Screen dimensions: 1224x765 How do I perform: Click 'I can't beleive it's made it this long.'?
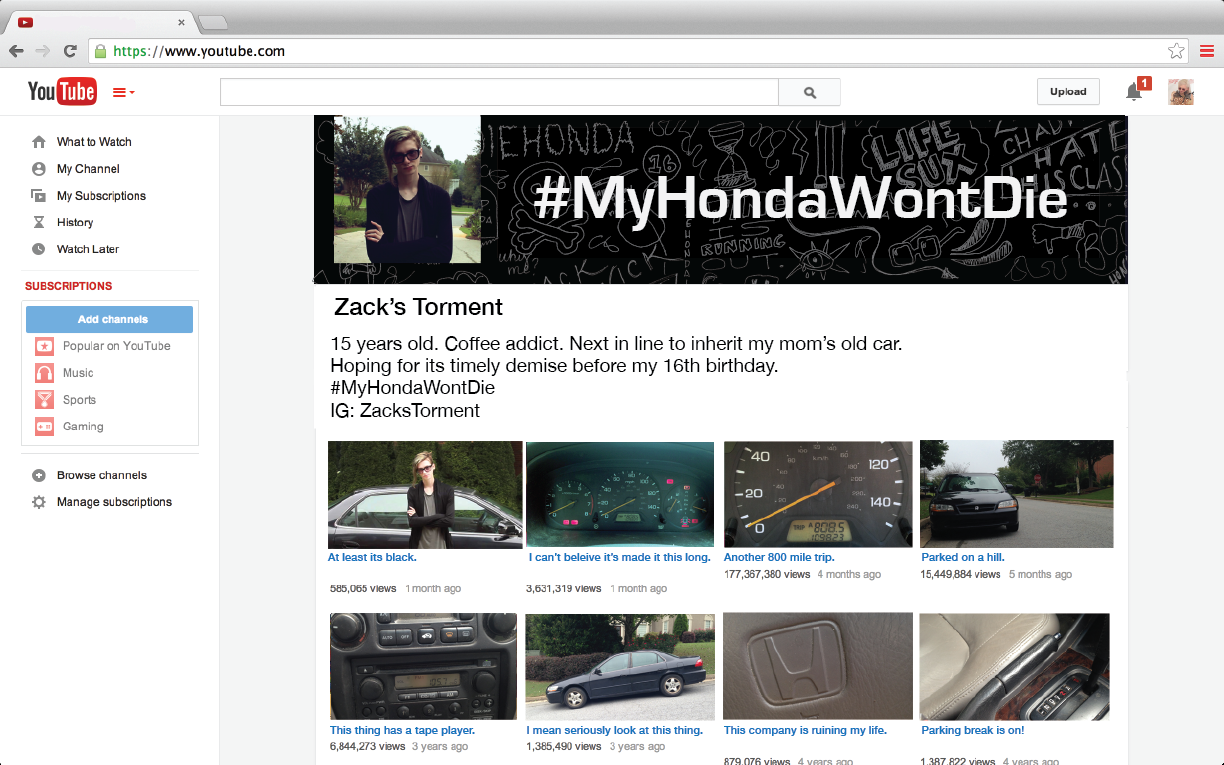click(620, 557)
